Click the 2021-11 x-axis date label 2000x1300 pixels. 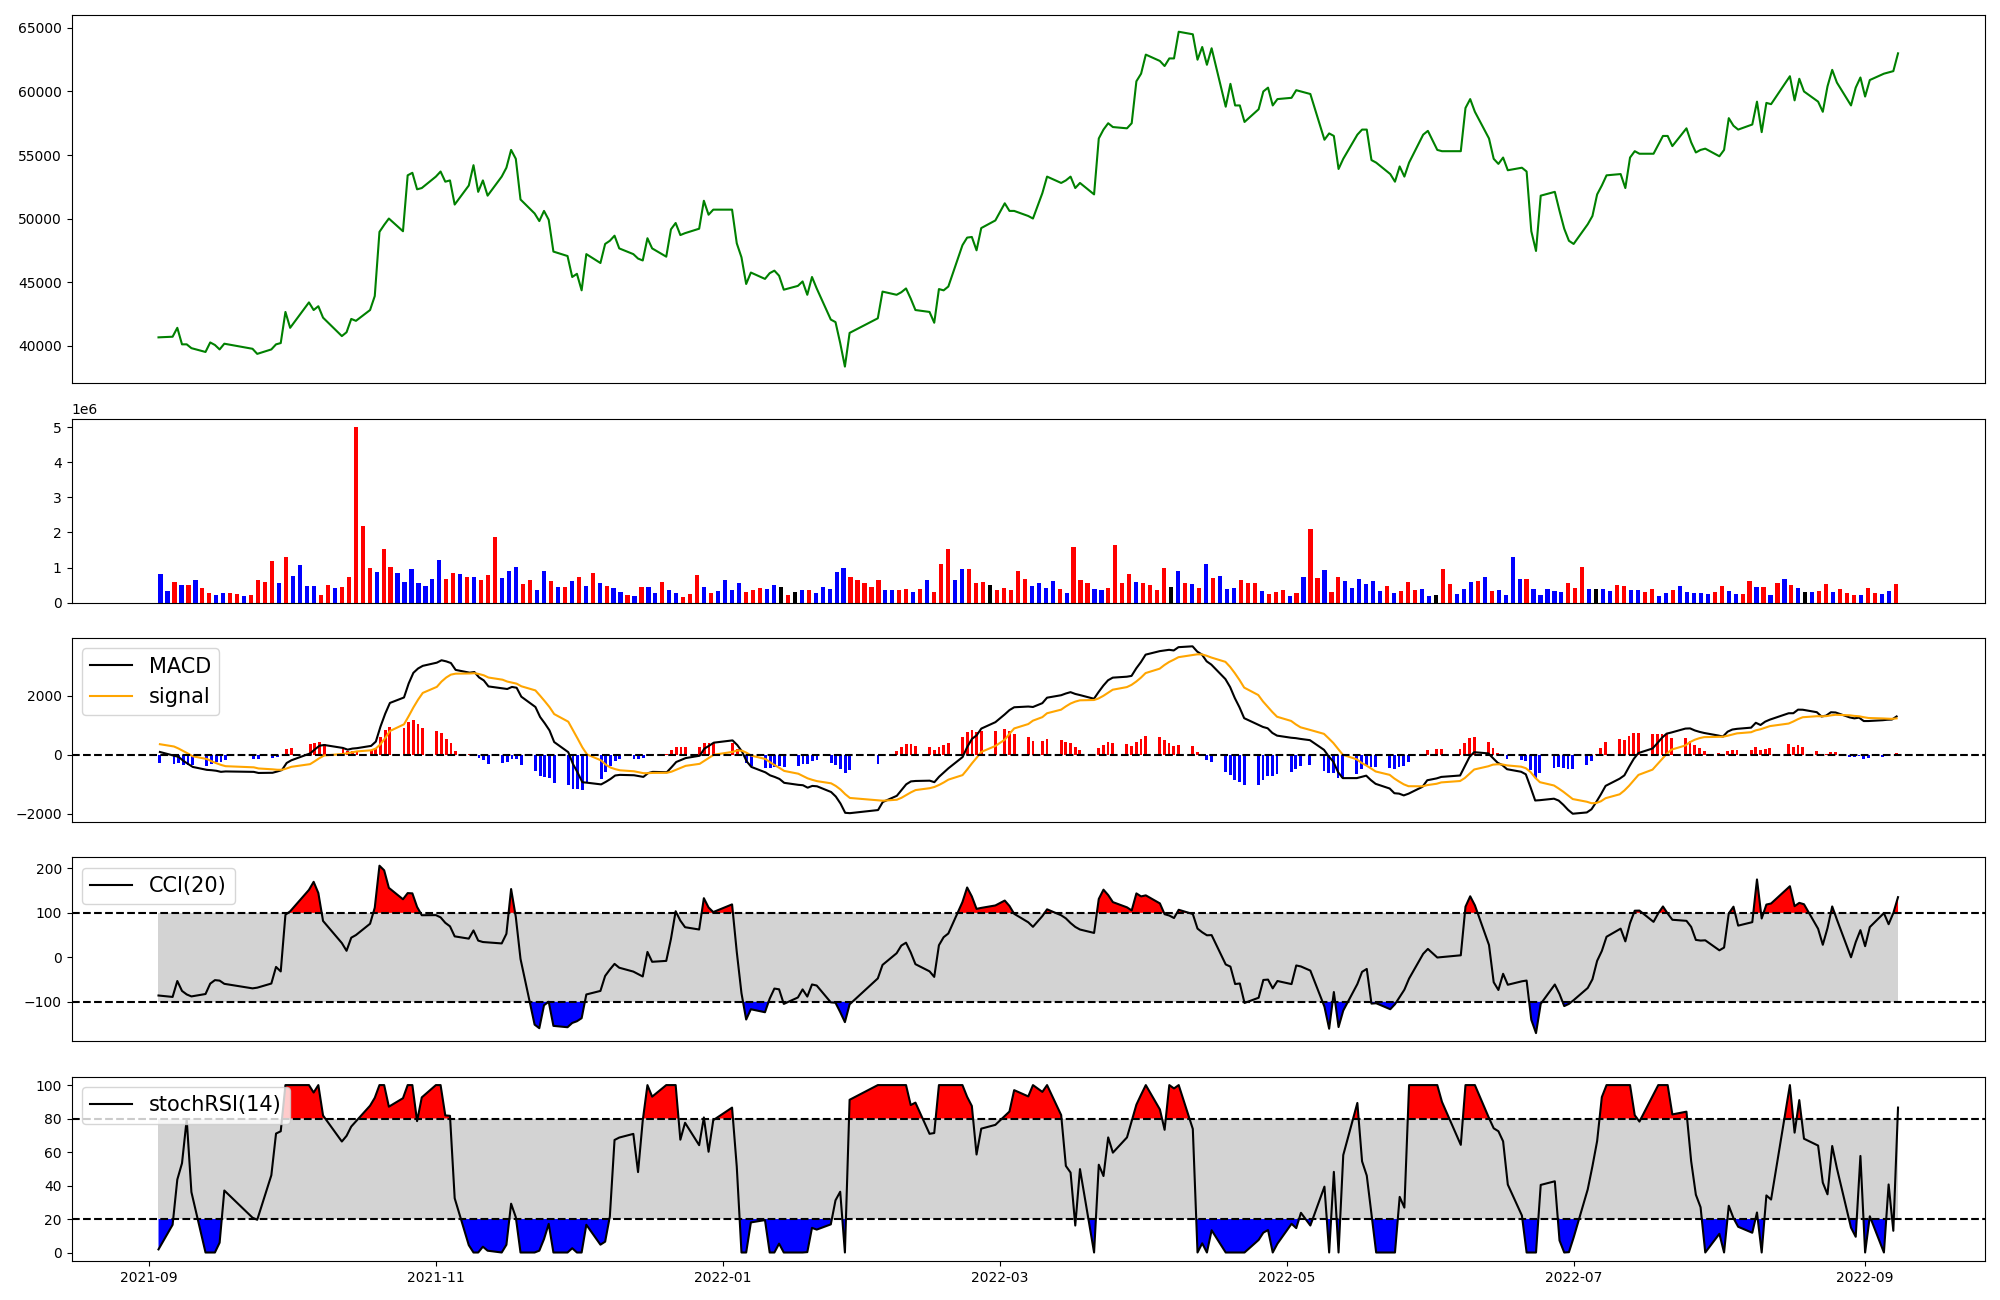(436, 1277)
